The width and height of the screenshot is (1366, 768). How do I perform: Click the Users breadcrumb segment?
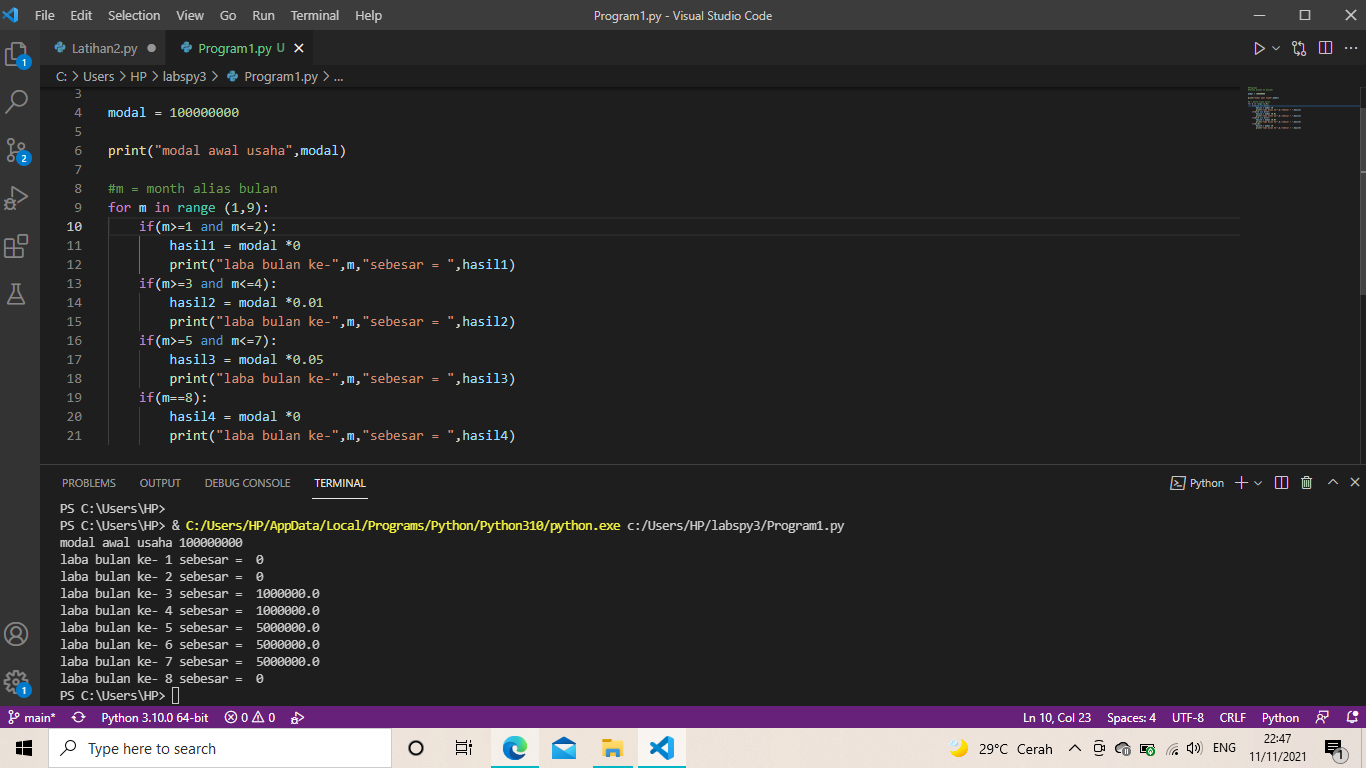[99, 76]
